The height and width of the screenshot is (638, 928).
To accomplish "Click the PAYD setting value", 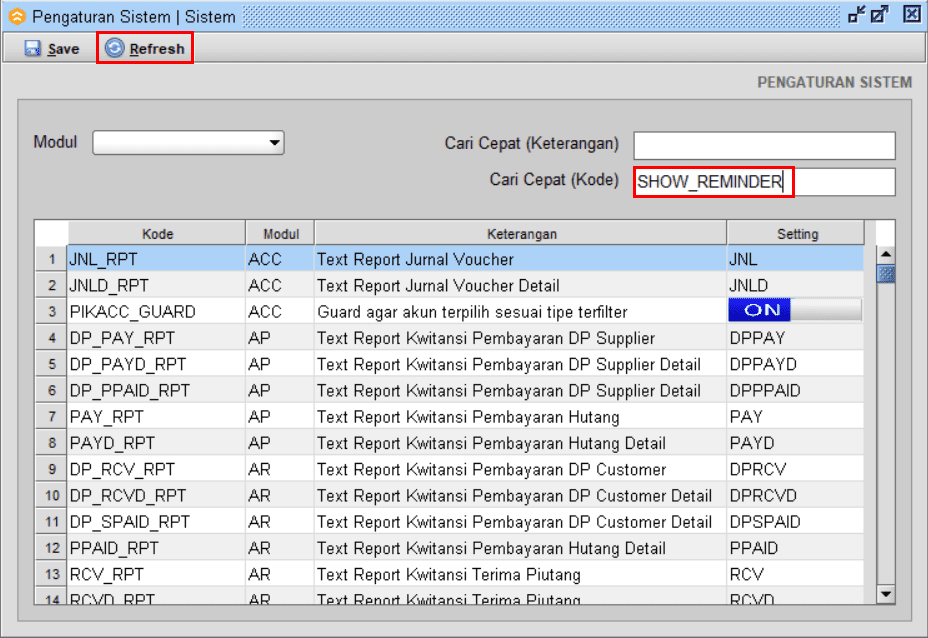I will tap(752, 443).
